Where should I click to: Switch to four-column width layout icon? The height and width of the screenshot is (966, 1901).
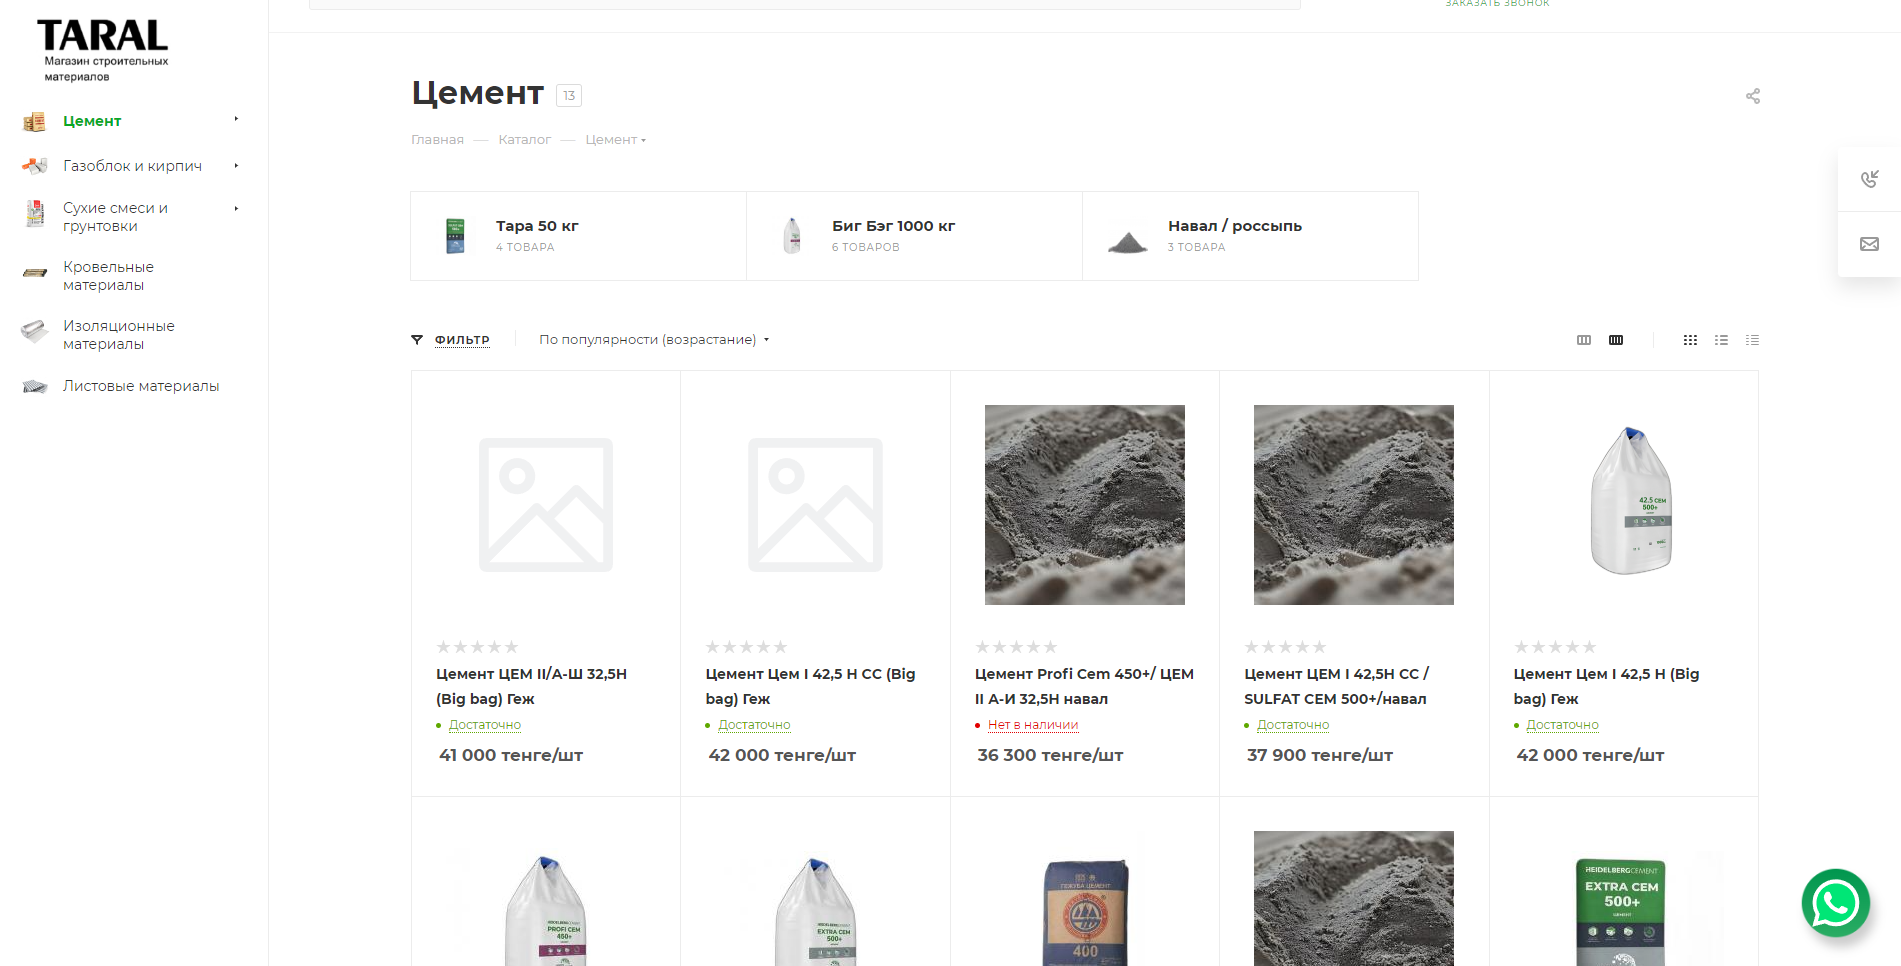pyautogui.click(x=1616, y=340)
